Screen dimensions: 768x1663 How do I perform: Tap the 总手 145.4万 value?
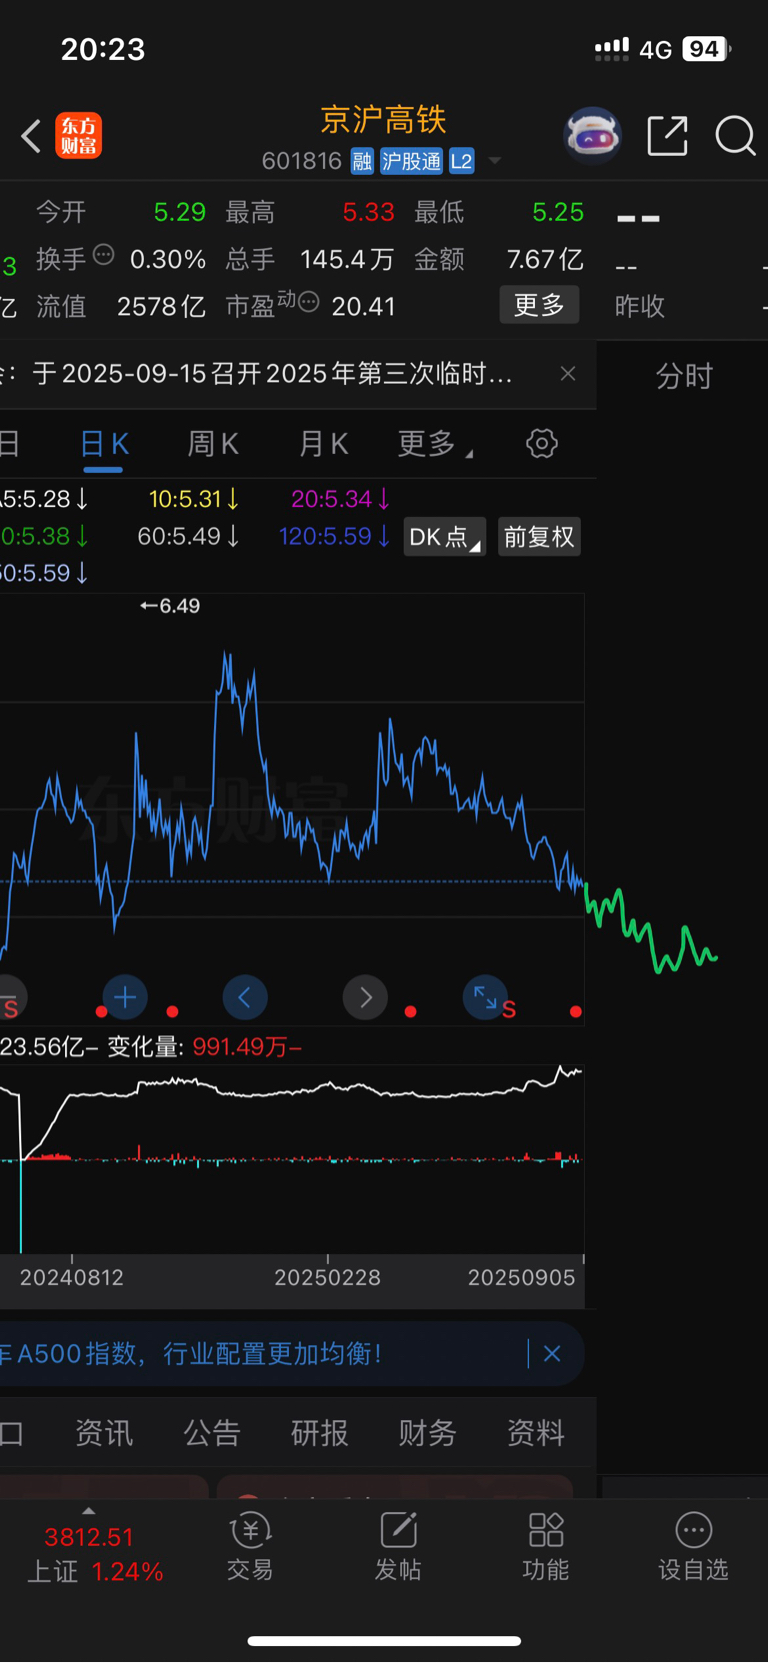point(347,259)
